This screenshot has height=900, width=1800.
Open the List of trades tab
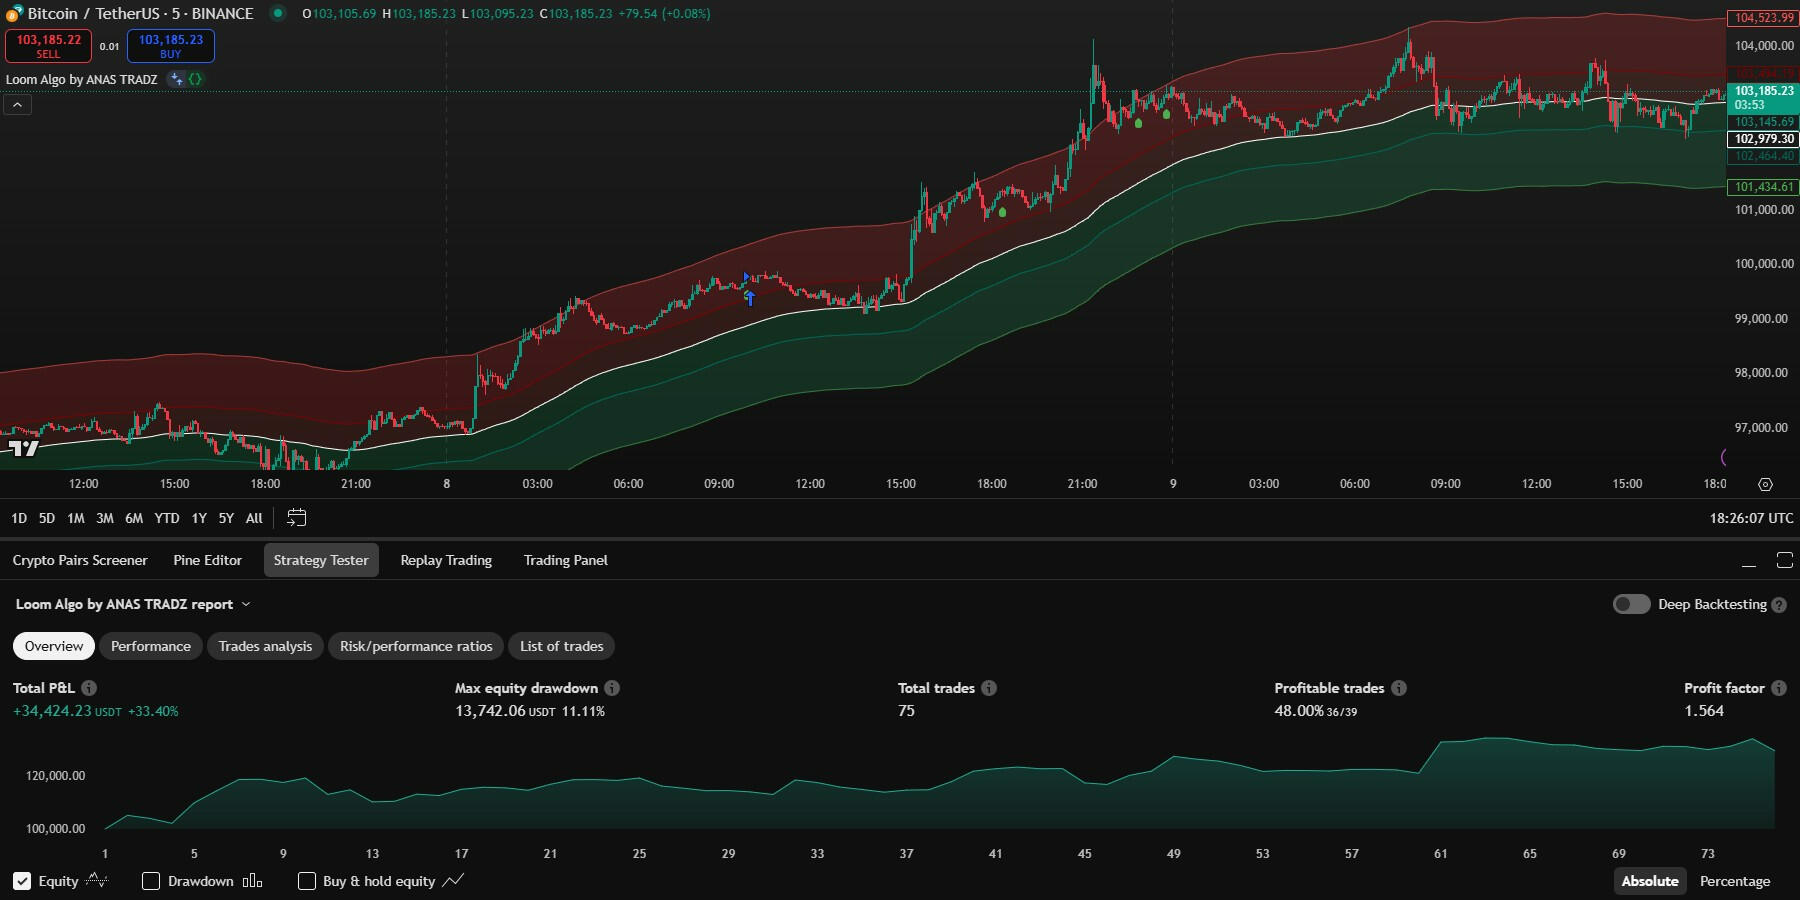(561, 646)
